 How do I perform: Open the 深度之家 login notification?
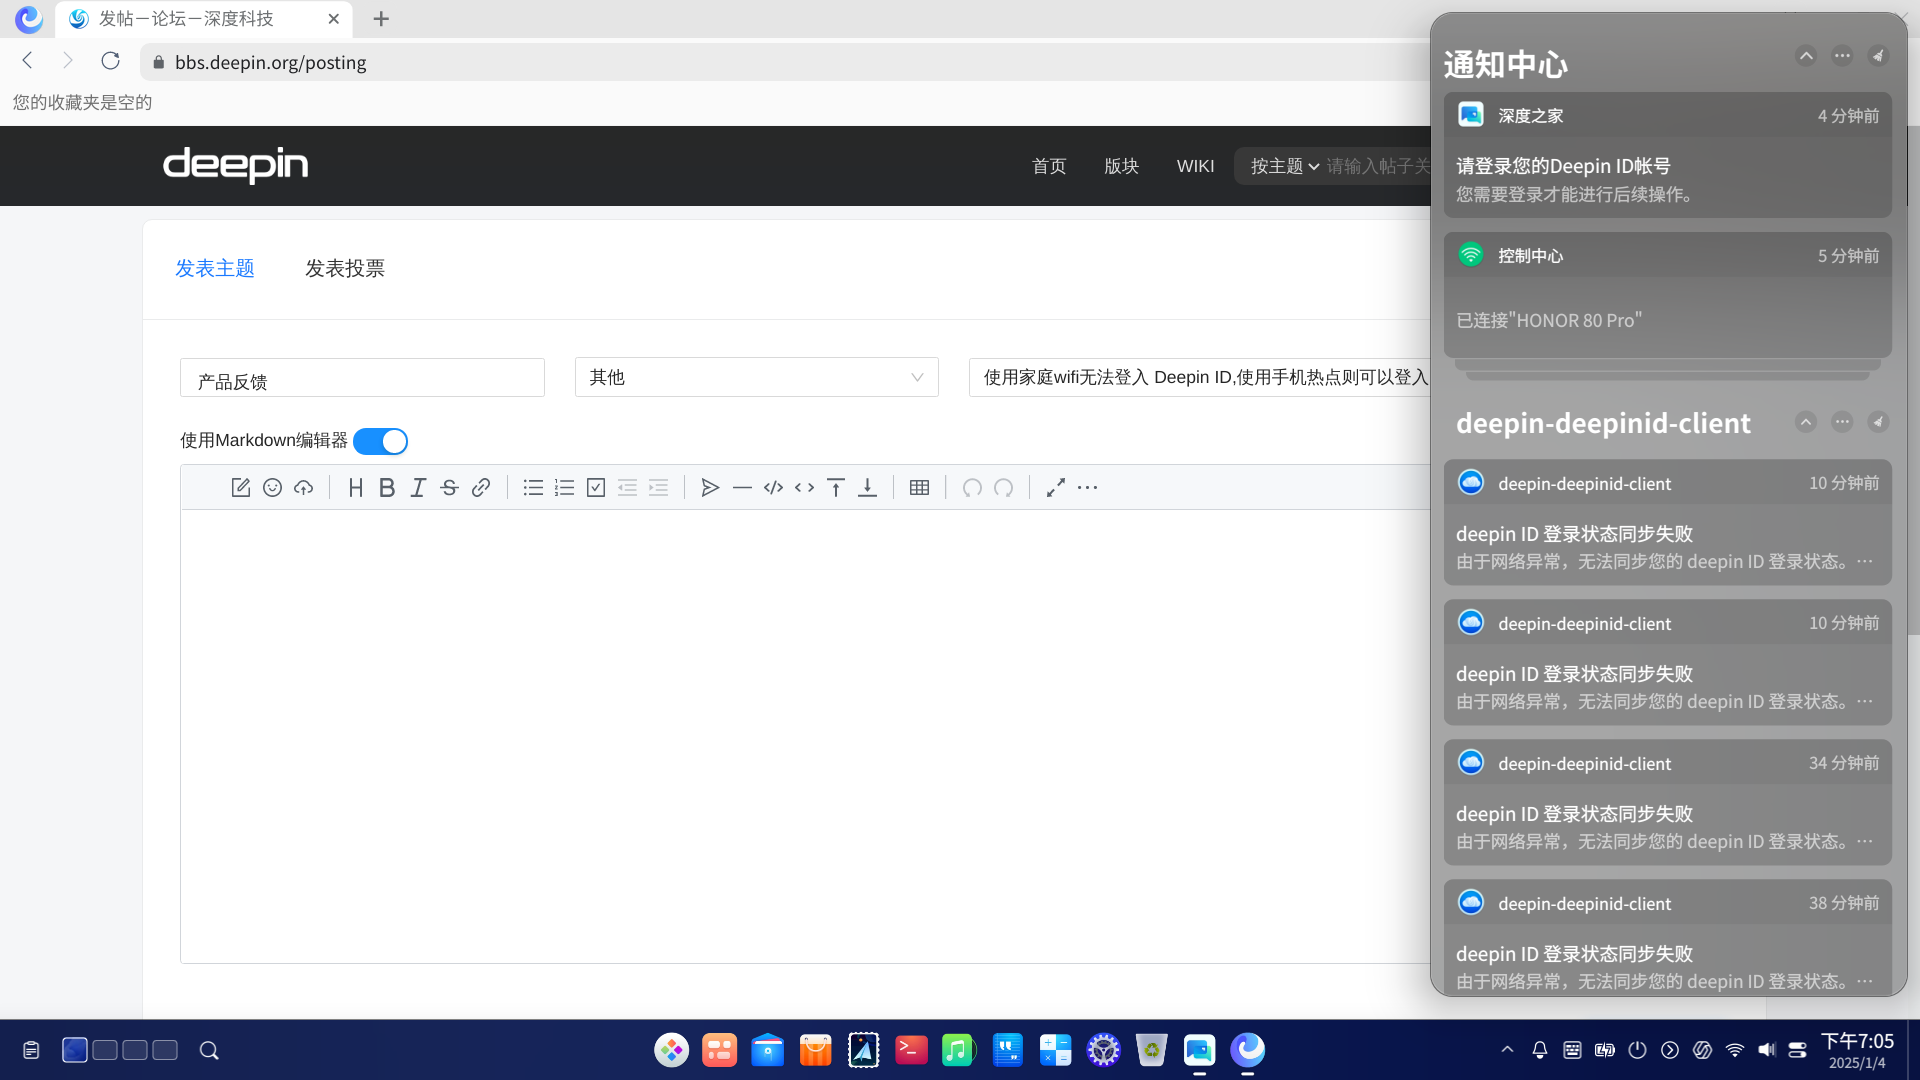(1667, 155)
